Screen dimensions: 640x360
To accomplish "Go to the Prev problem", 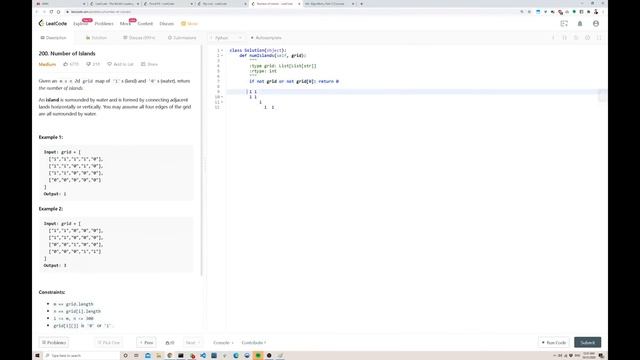I will coord(146,342).
